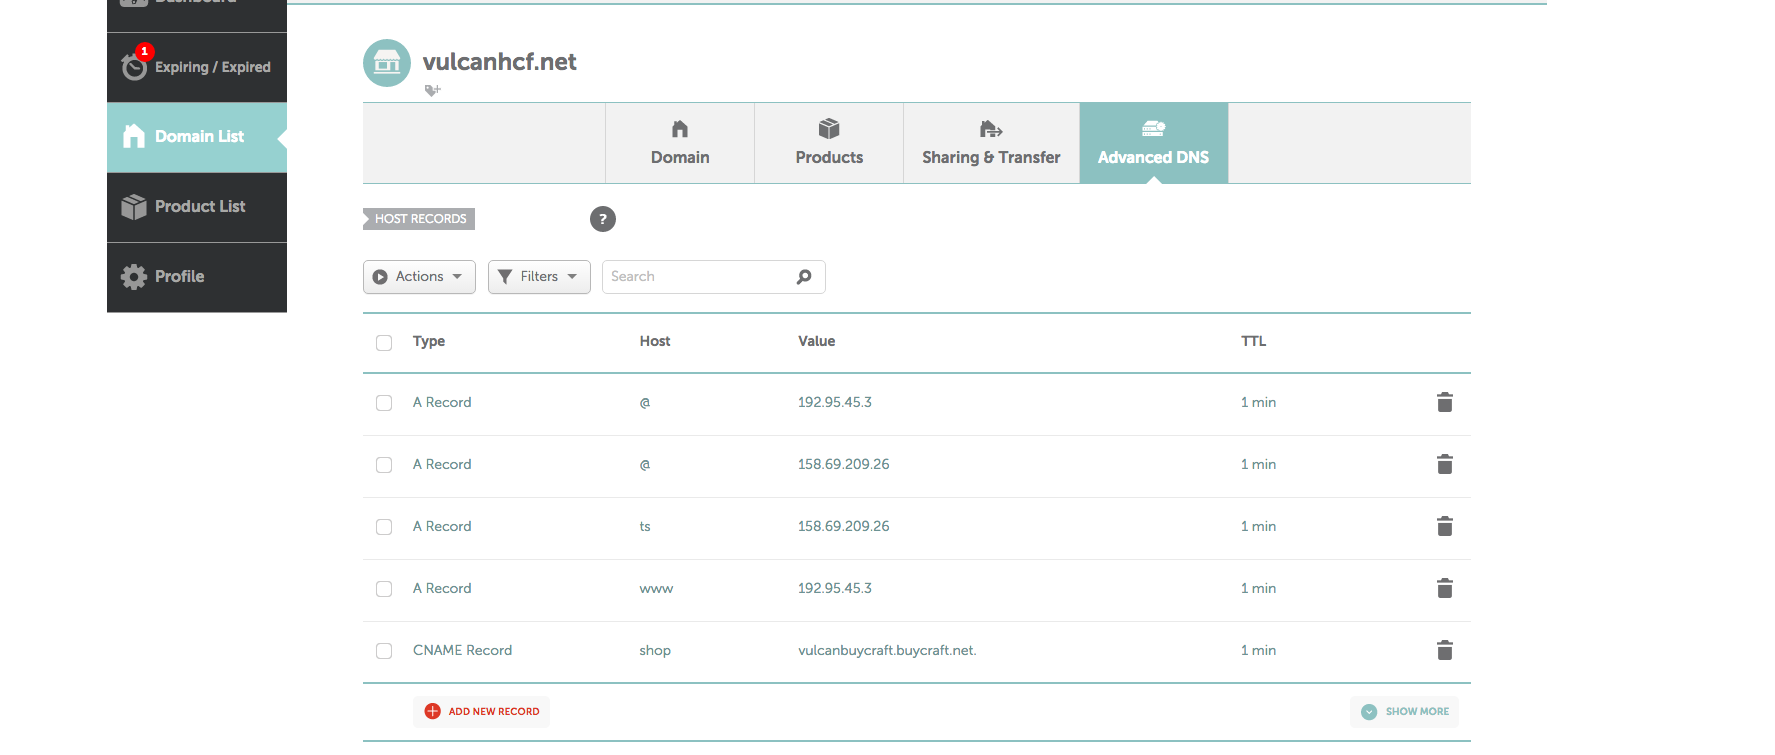
Task: Switch to the Products tab
Action: [x=829, y=143]
